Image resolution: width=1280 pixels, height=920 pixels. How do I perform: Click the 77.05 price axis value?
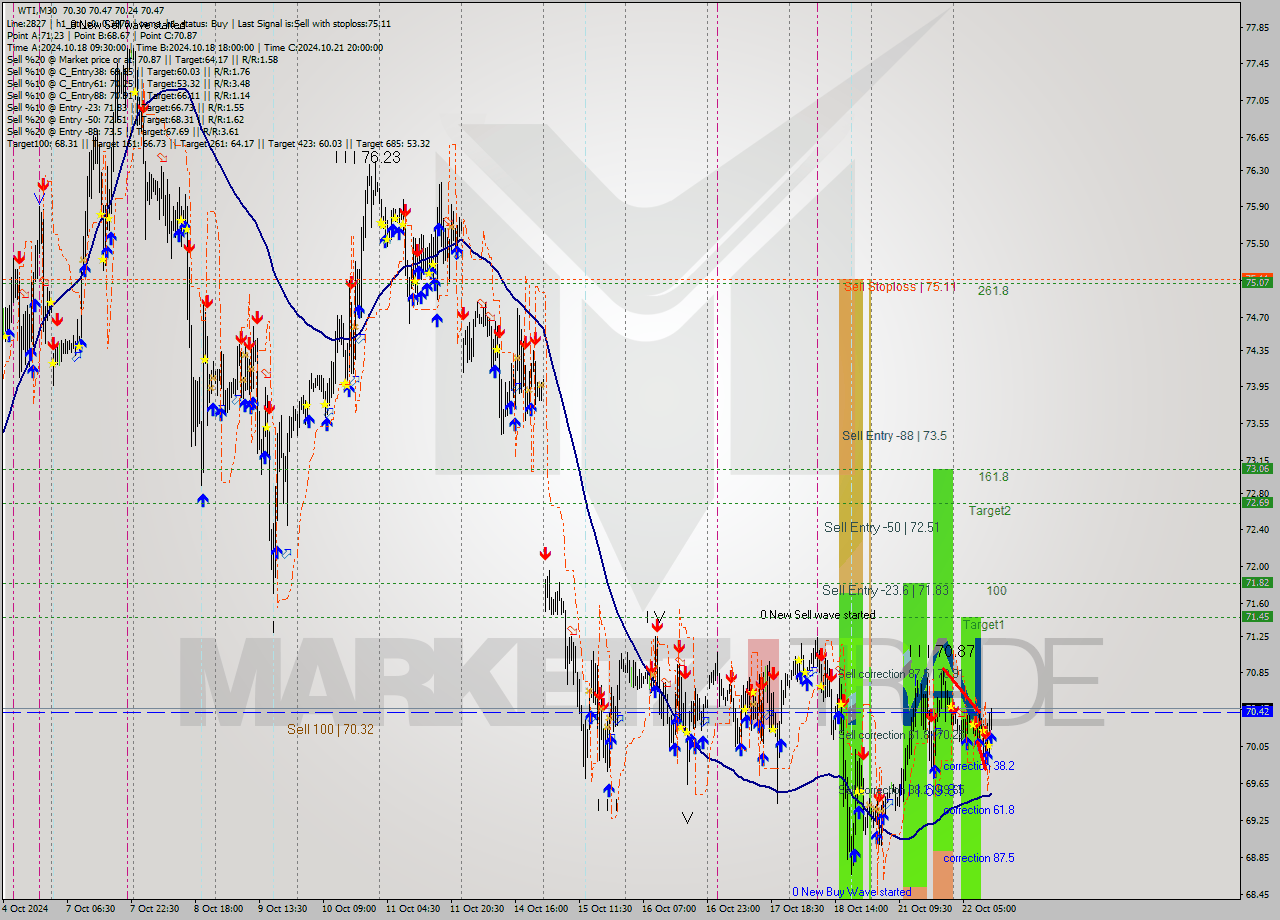pyautogui.click(x=1258, y=100)
